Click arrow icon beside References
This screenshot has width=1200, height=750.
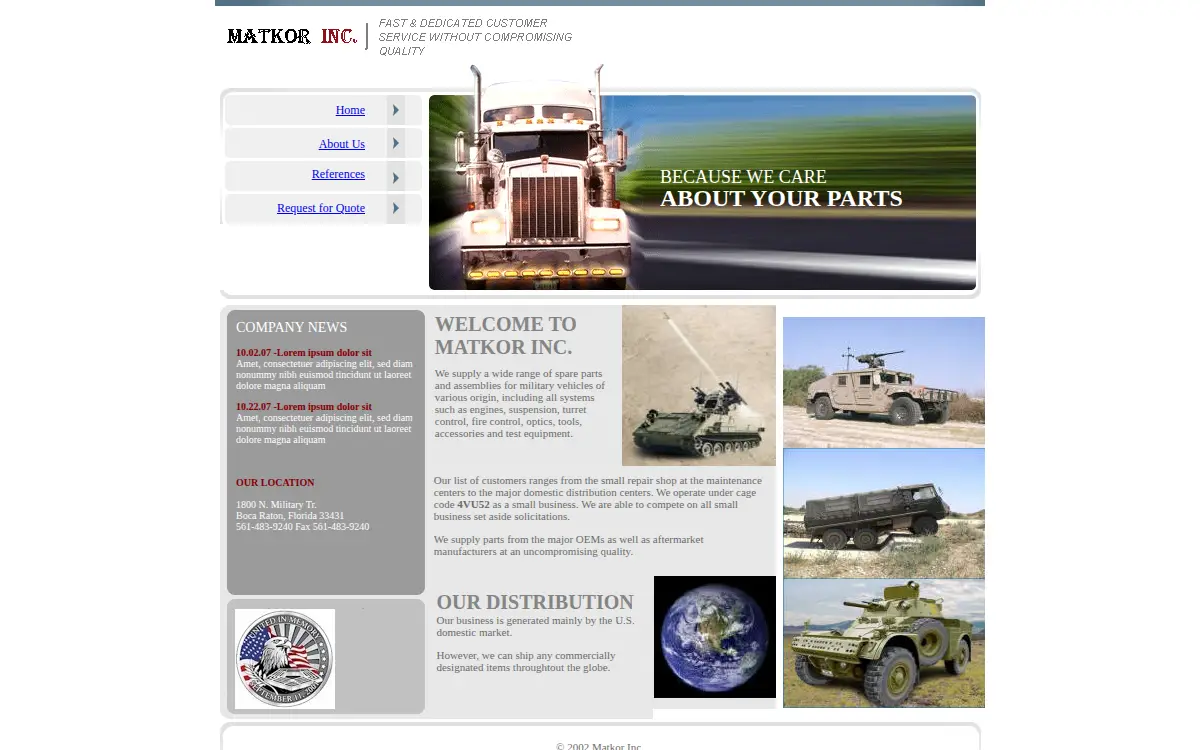396,177
